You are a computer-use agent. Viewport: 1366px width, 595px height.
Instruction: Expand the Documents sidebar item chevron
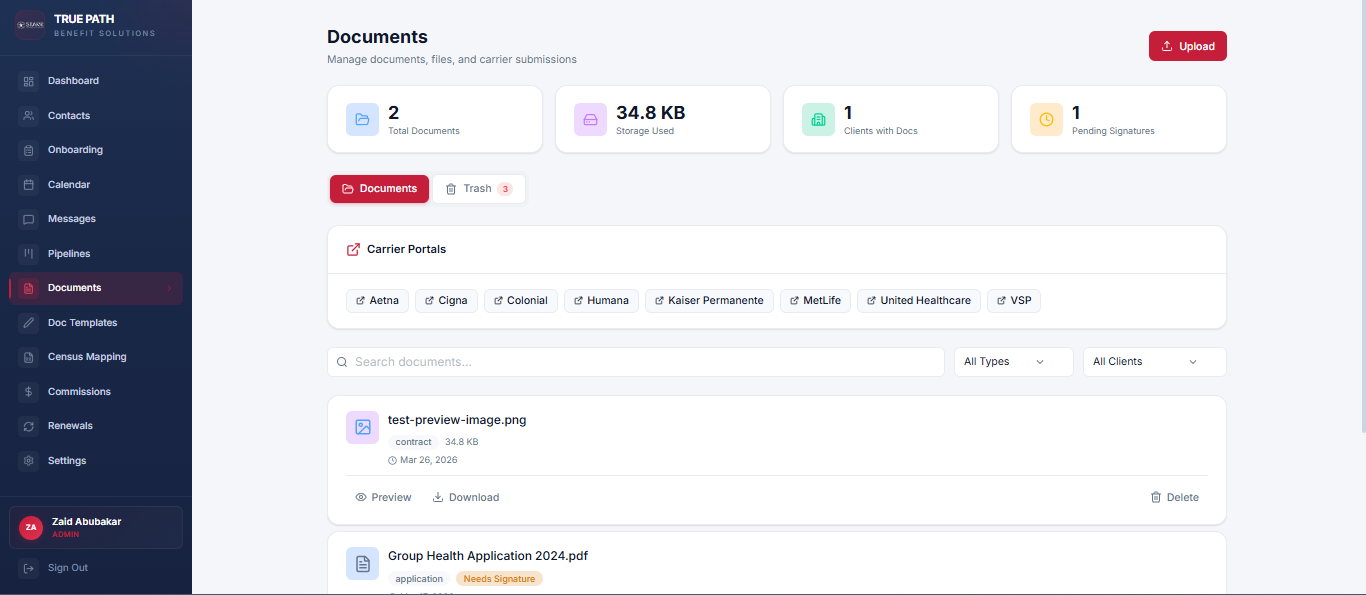[x=169, y=288]
